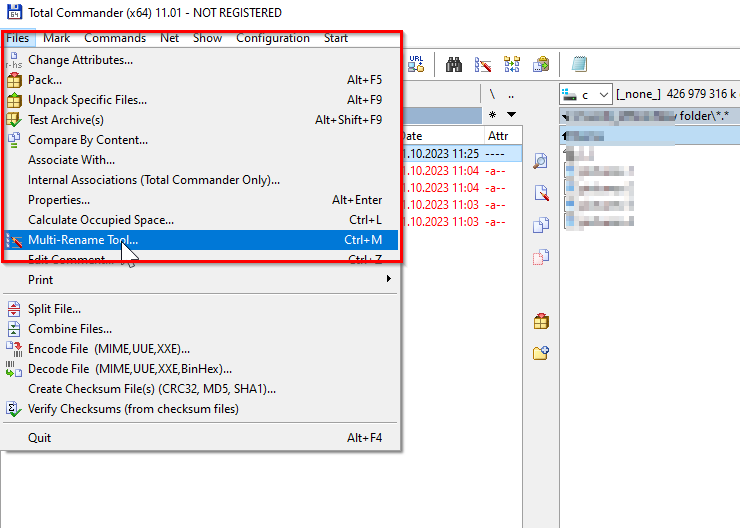Click the synchronize directories toolbar icon
740x528 pixels.
(512, 64)
